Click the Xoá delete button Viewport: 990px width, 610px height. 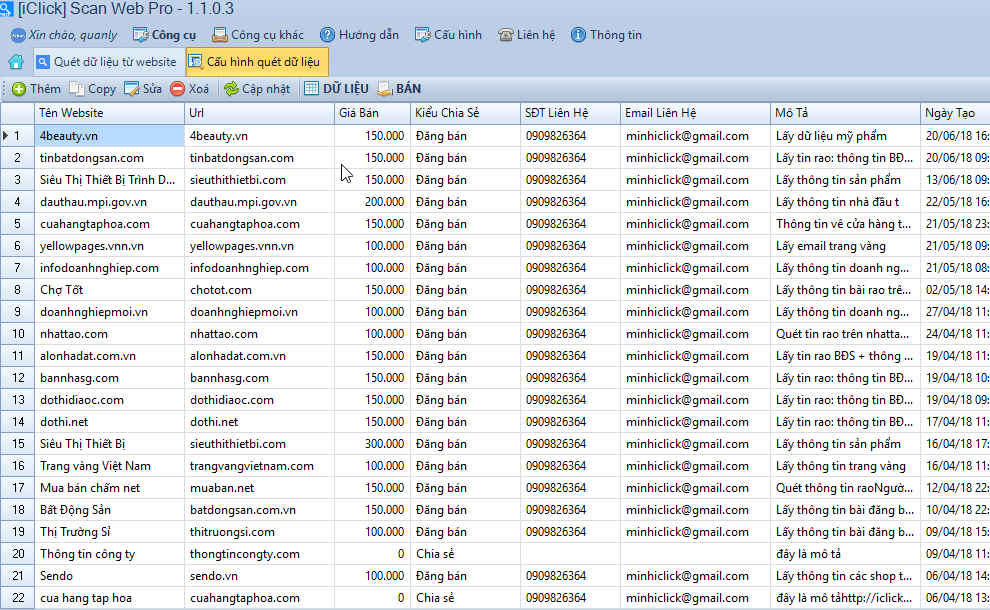189,89
